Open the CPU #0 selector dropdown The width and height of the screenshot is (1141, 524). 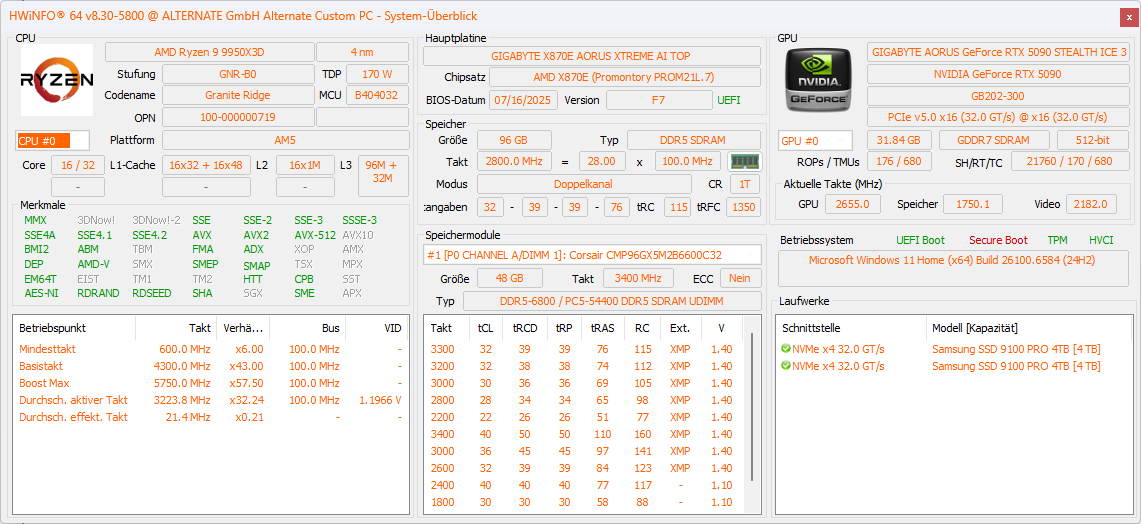pos(53,140)
